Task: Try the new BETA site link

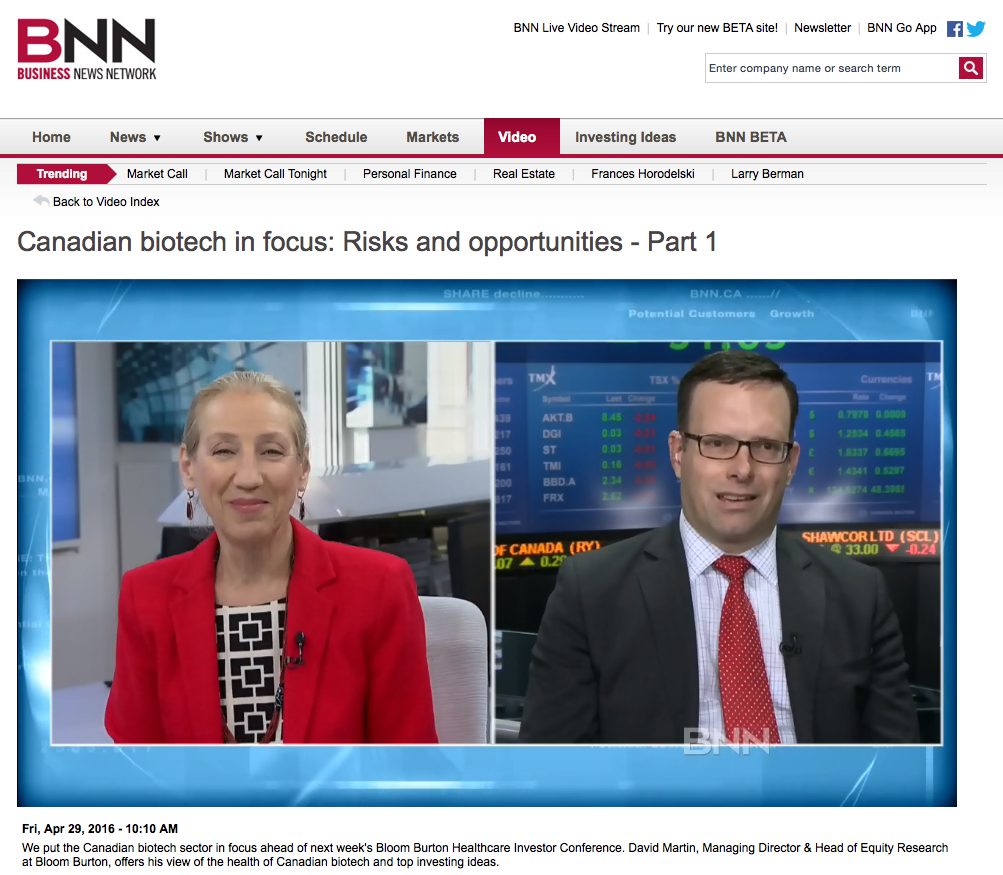Action: 717,28
